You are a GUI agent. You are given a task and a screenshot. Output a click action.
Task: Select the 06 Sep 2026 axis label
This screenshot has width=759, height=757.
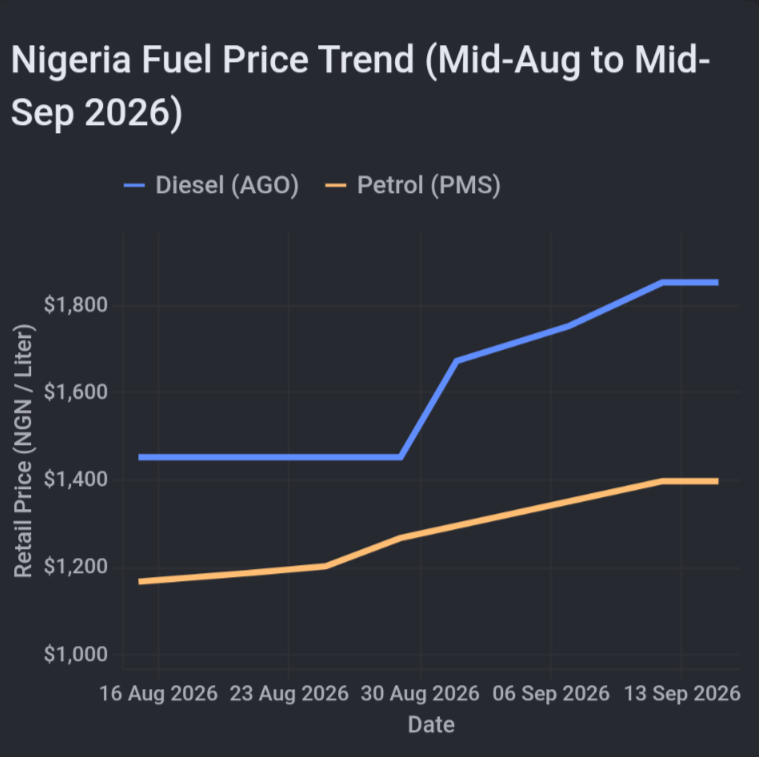click(x=551, y=693)
